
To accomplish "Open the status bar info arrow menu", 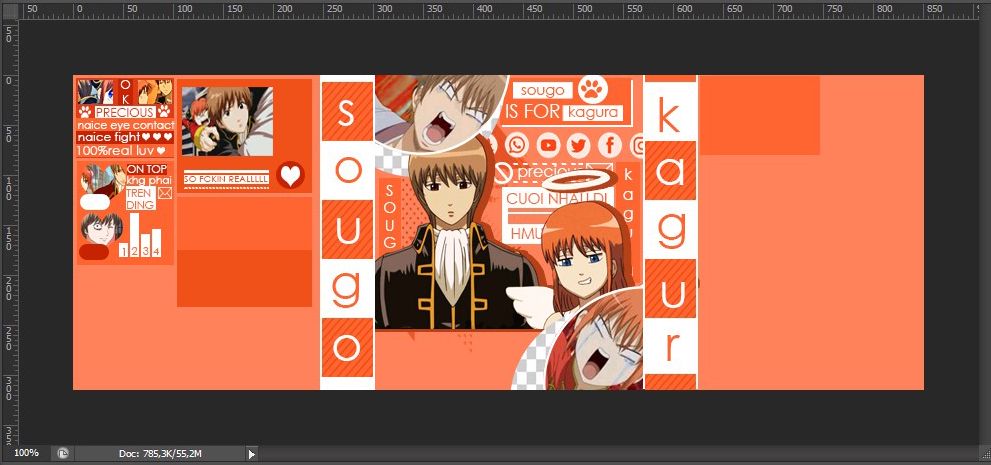I will pyautogui.click(x=252, y=454).
